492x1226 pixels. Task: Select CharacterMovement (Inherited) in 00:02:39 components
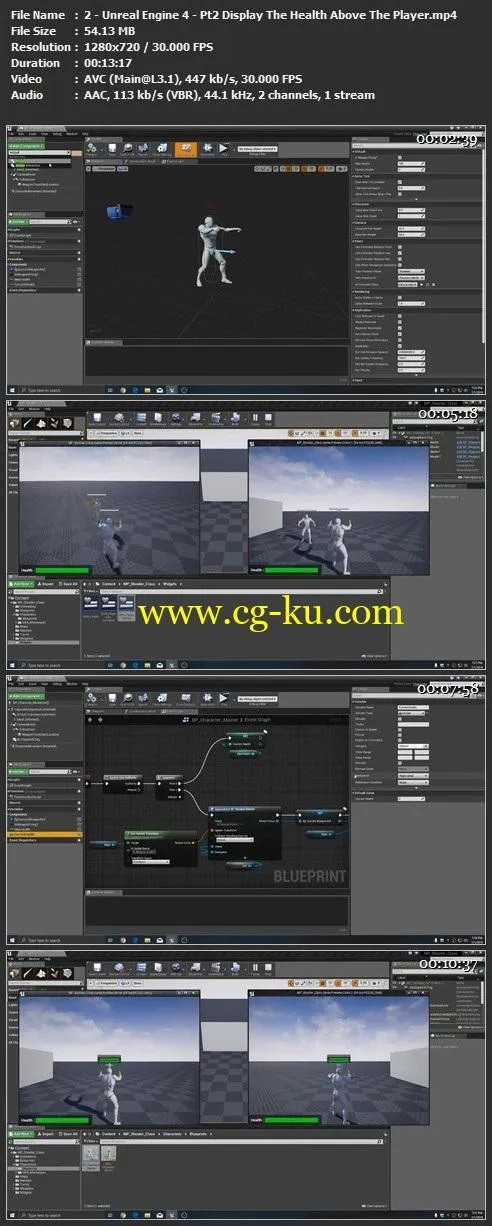35,190
